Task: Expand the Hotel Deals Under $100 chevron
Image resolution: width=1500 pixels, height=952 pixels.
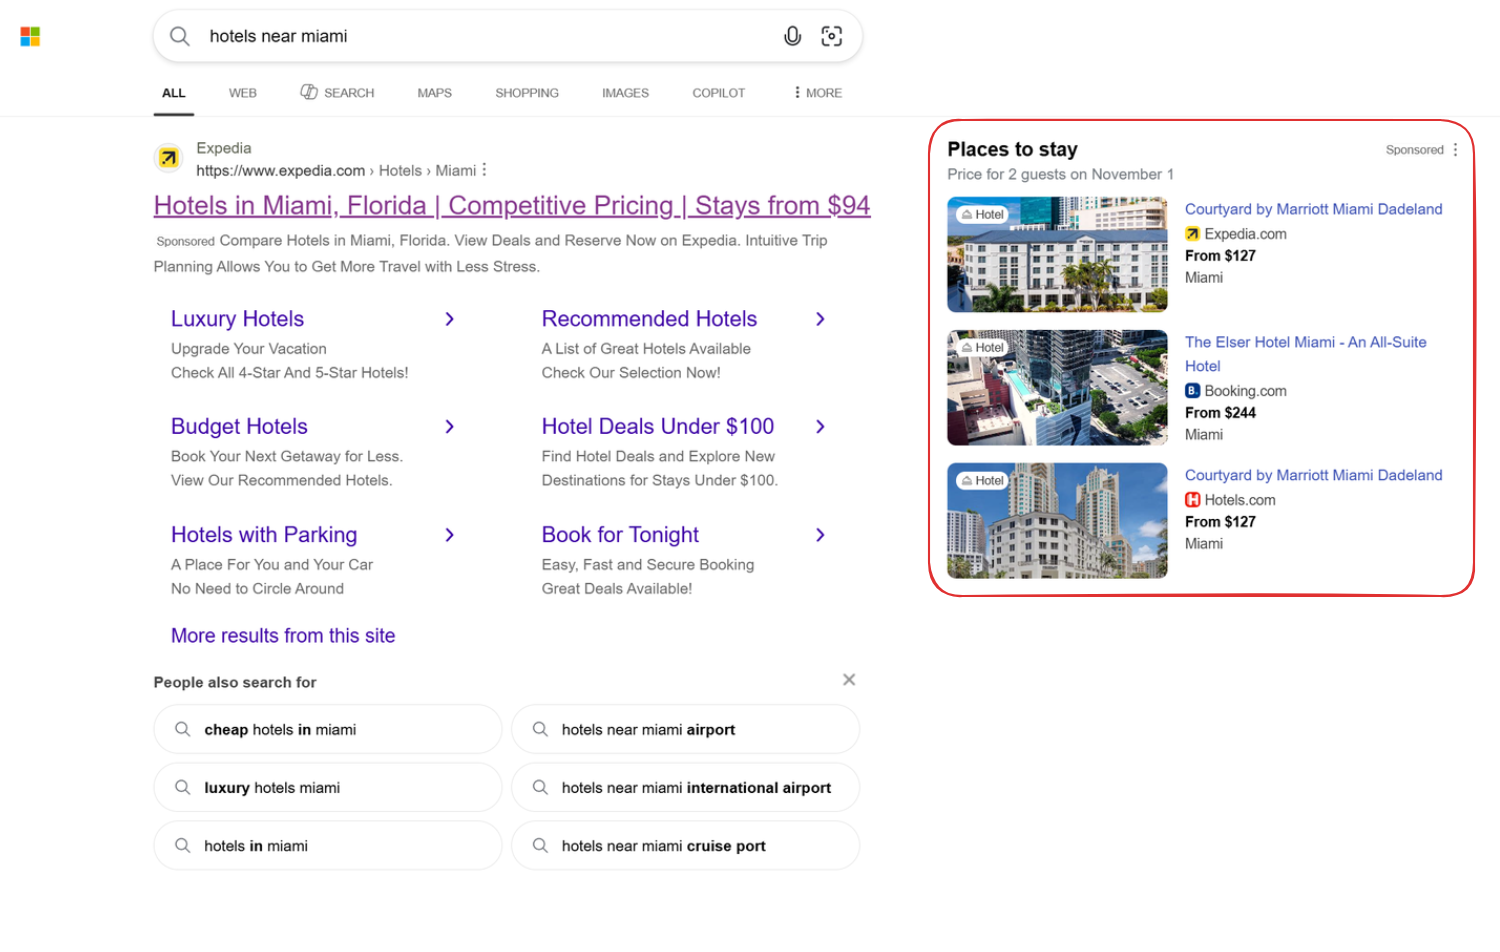Action: (x=821, y=427)
